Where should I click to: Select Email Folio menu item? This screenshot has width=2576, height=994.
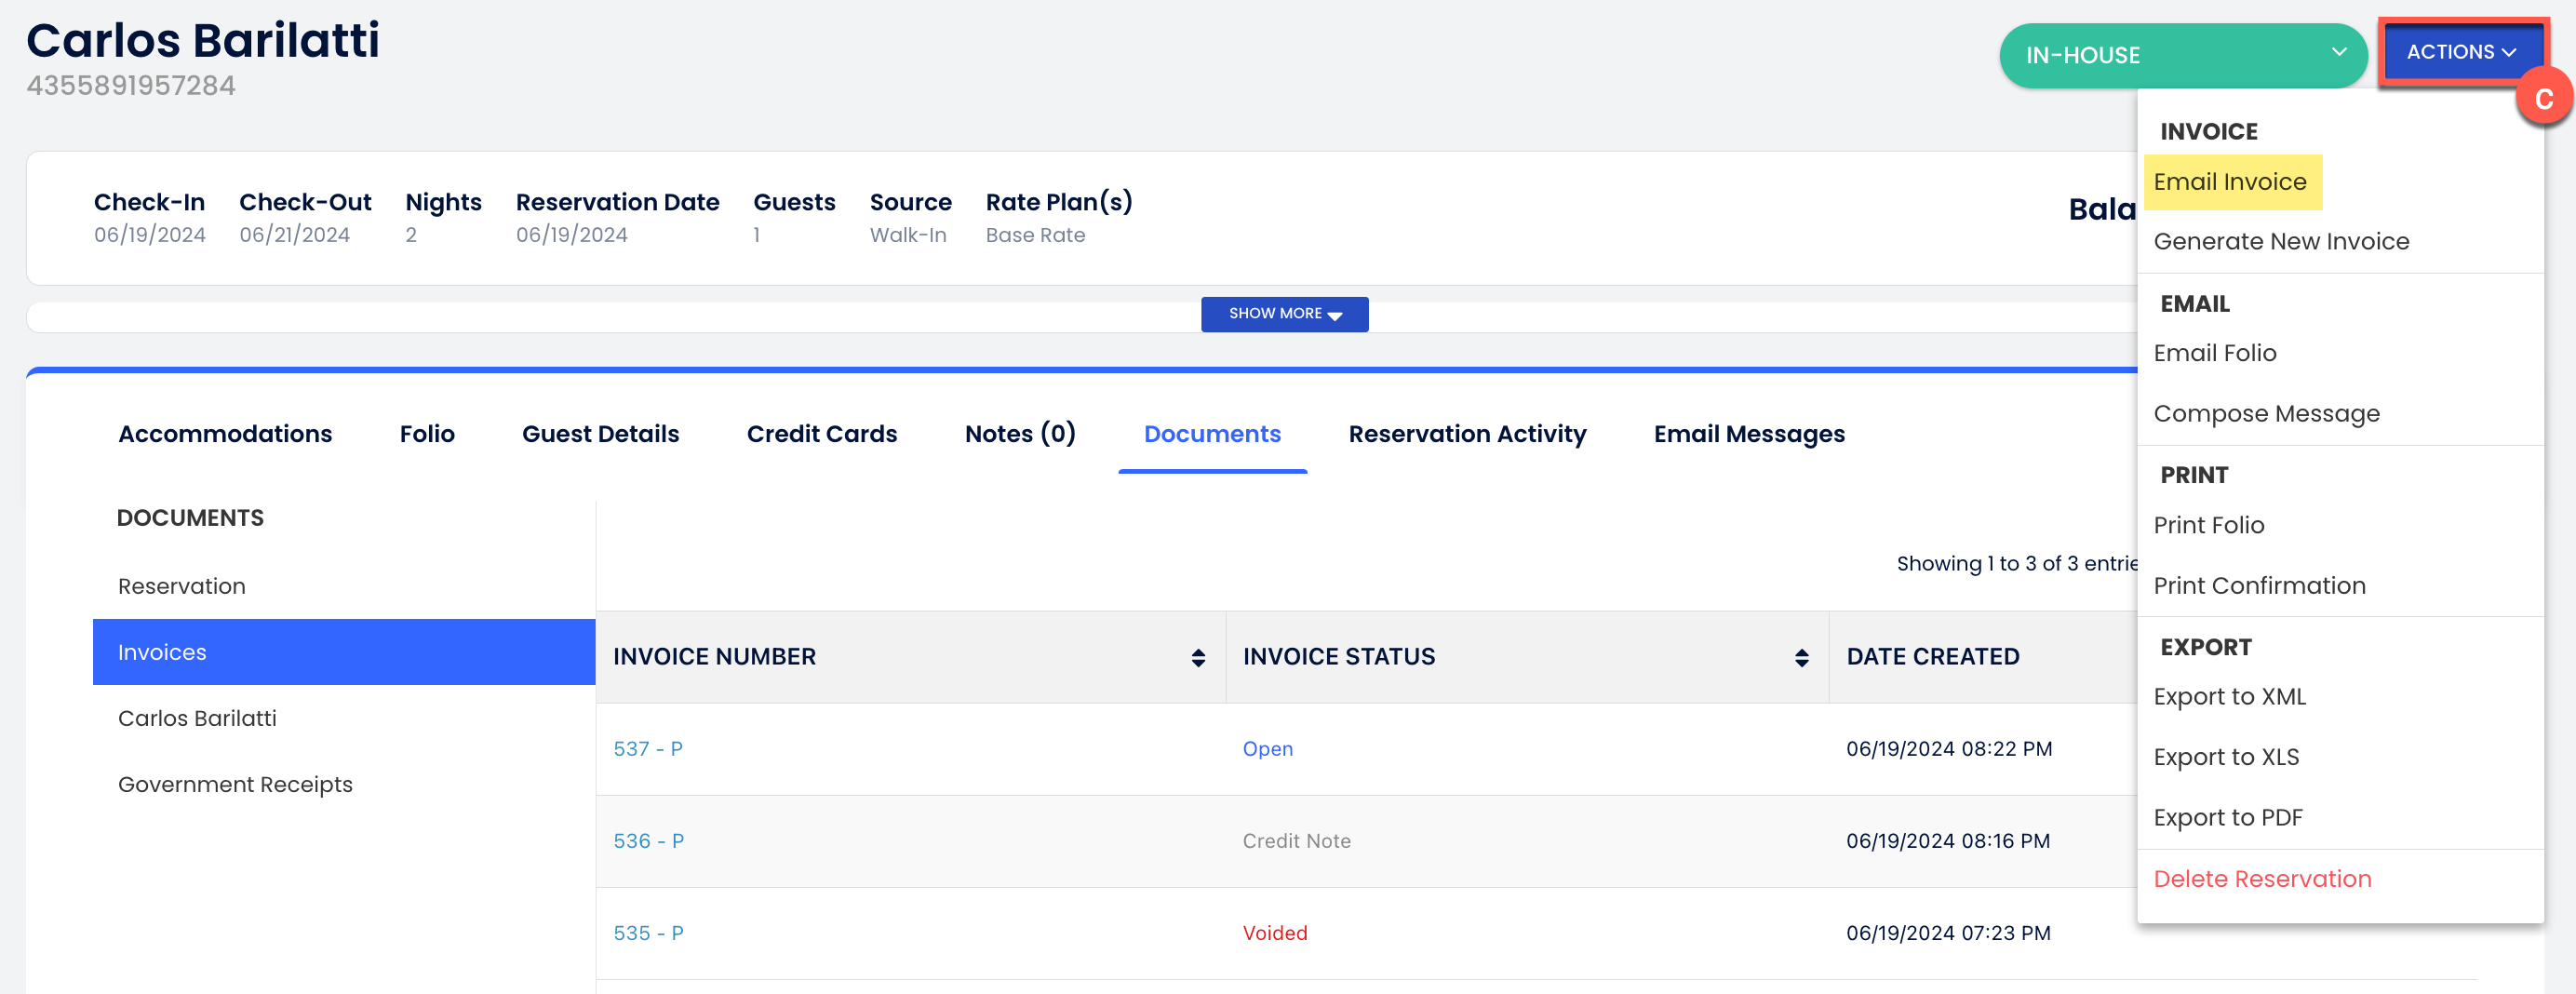click(2214, 353)
